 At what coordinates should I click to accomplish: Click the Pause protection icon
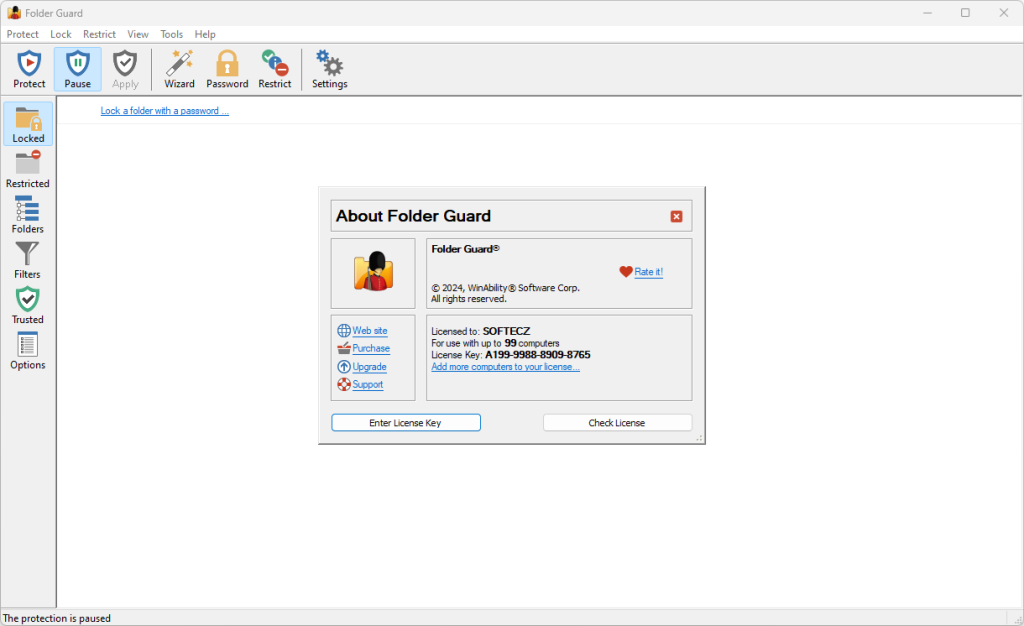[x=77, y=68]
